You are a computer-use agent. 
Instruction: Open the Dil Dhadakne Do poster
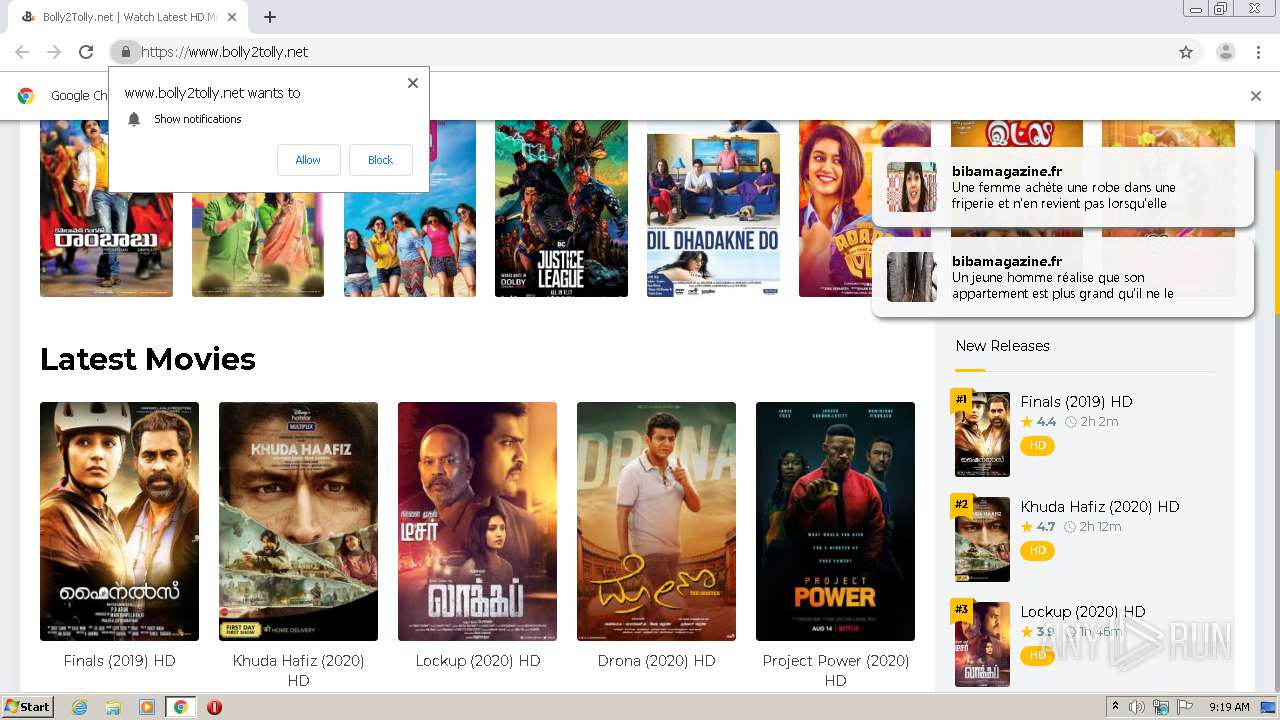pos(713,208)
